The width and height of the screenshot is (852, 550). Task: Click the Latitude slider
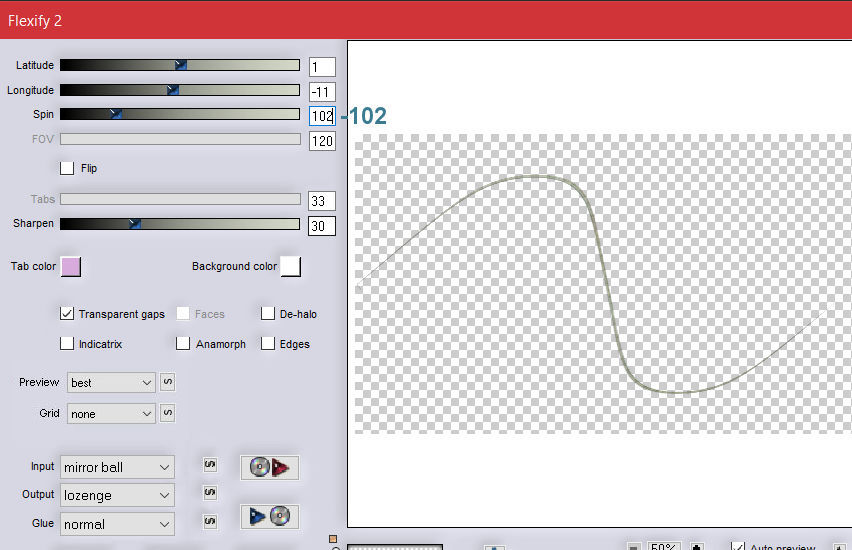pos(180,65)
